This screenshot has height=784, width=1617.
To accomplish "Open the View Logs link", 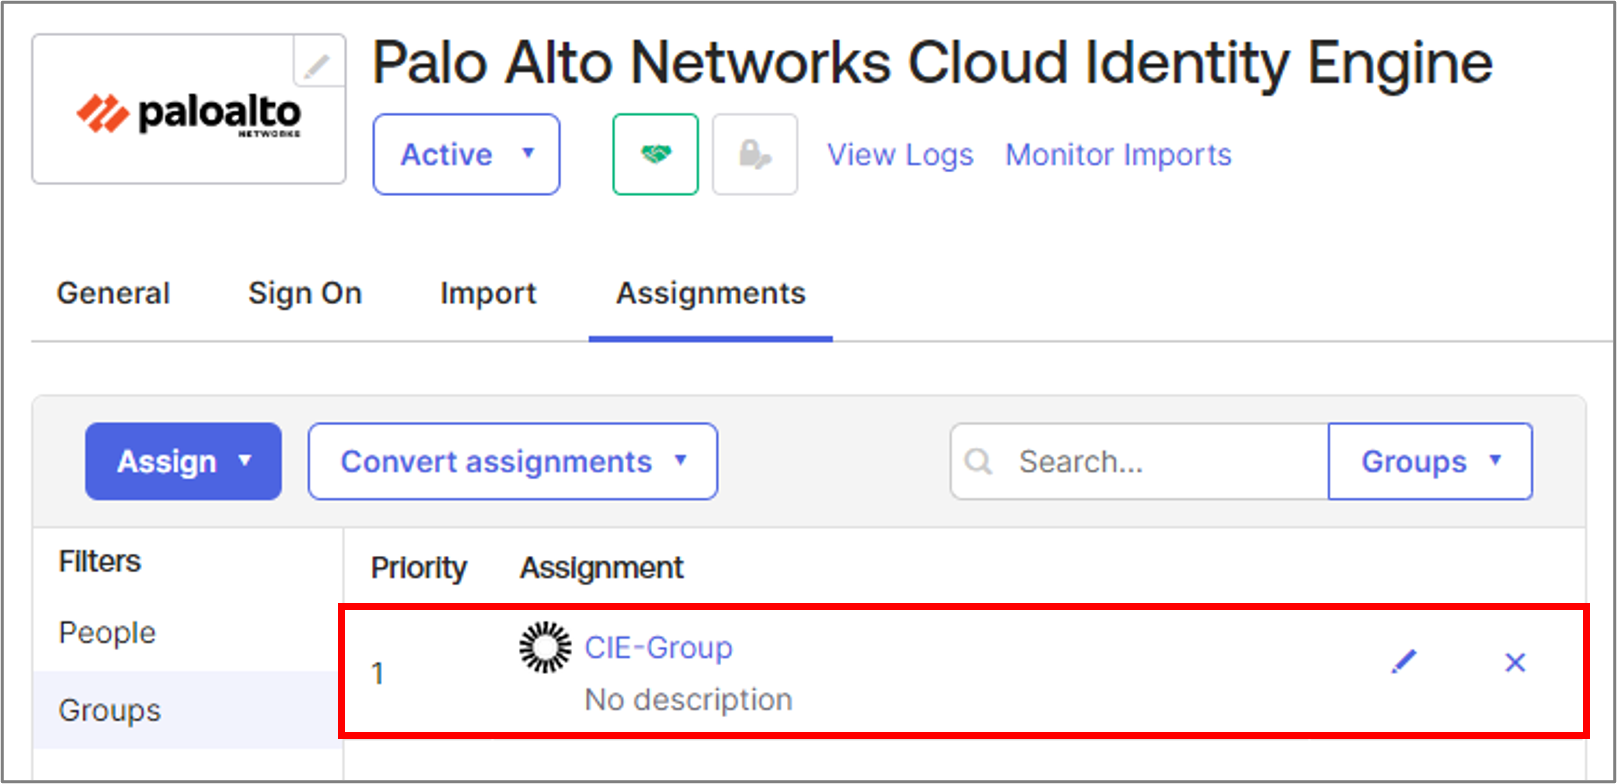I will point(900,155).
